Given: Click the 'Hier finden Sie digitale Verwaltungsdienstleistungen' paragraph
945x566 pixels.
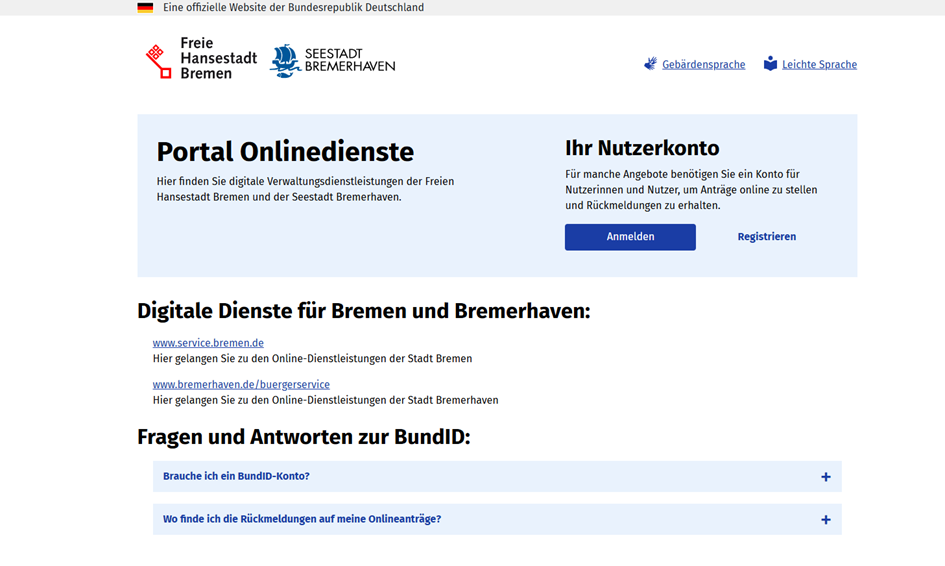Looking at the screenshot, I should click(306, 189).
